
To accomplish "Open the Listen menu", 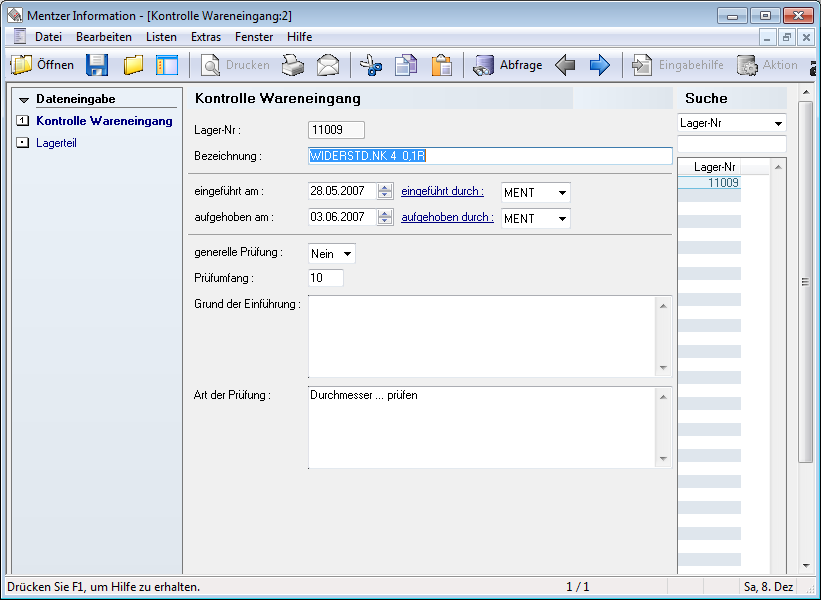I will (161, 37).
